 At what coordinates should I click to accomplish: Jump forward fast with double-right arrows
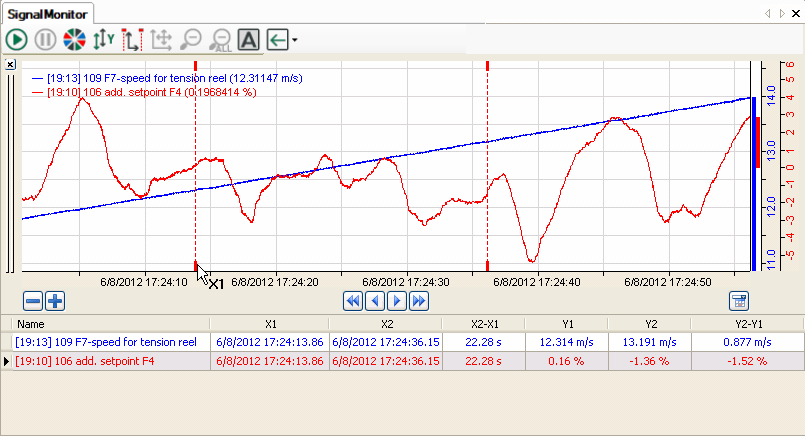419,301
